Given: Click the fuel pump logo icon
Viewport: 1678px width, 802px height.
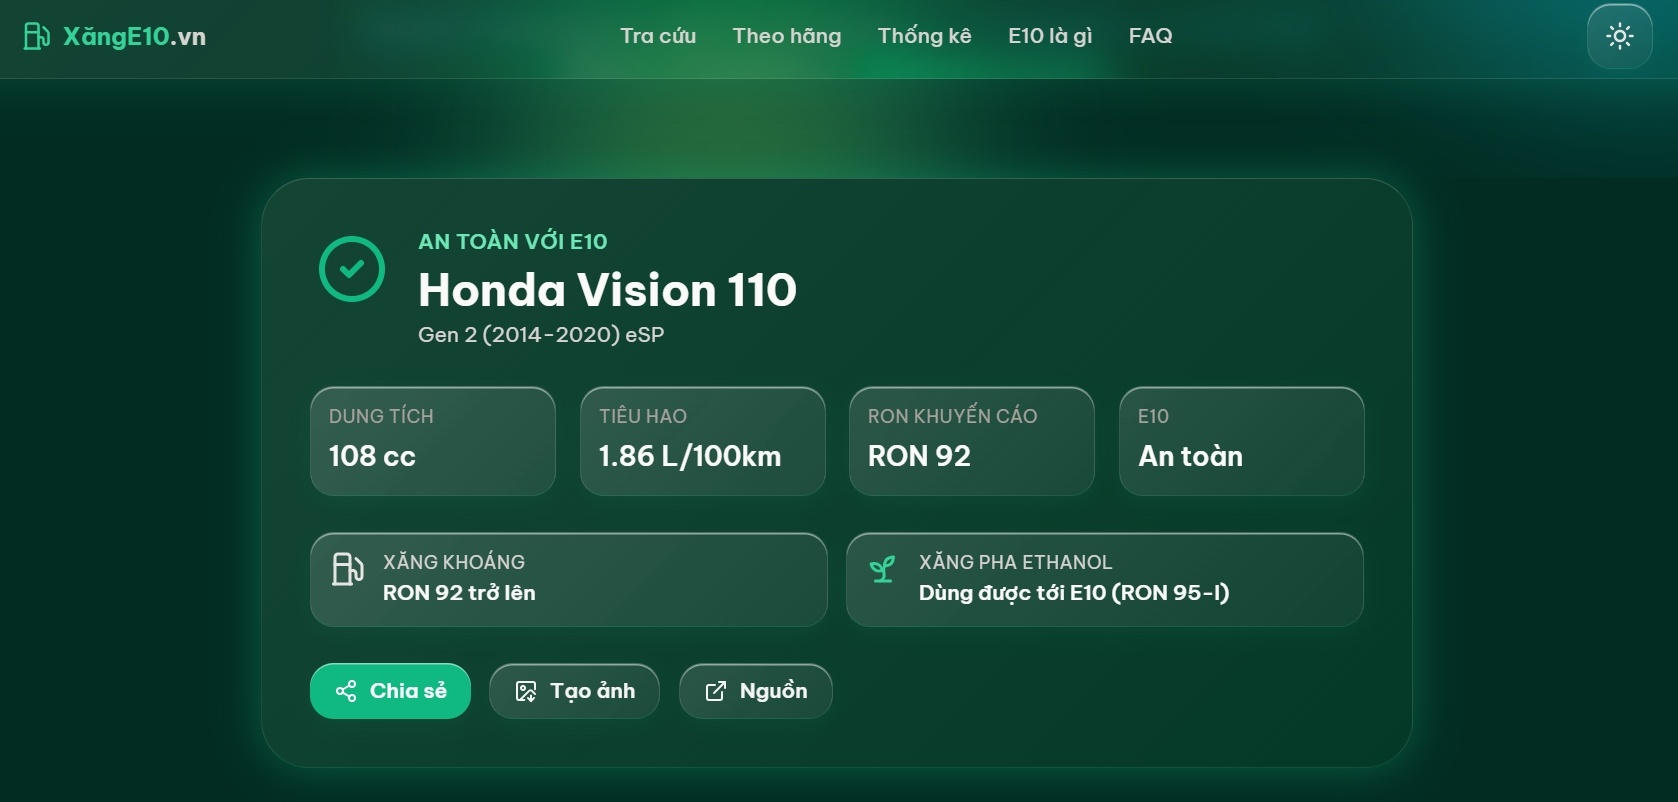Looking at the screenshot, I should pos(36,37).
